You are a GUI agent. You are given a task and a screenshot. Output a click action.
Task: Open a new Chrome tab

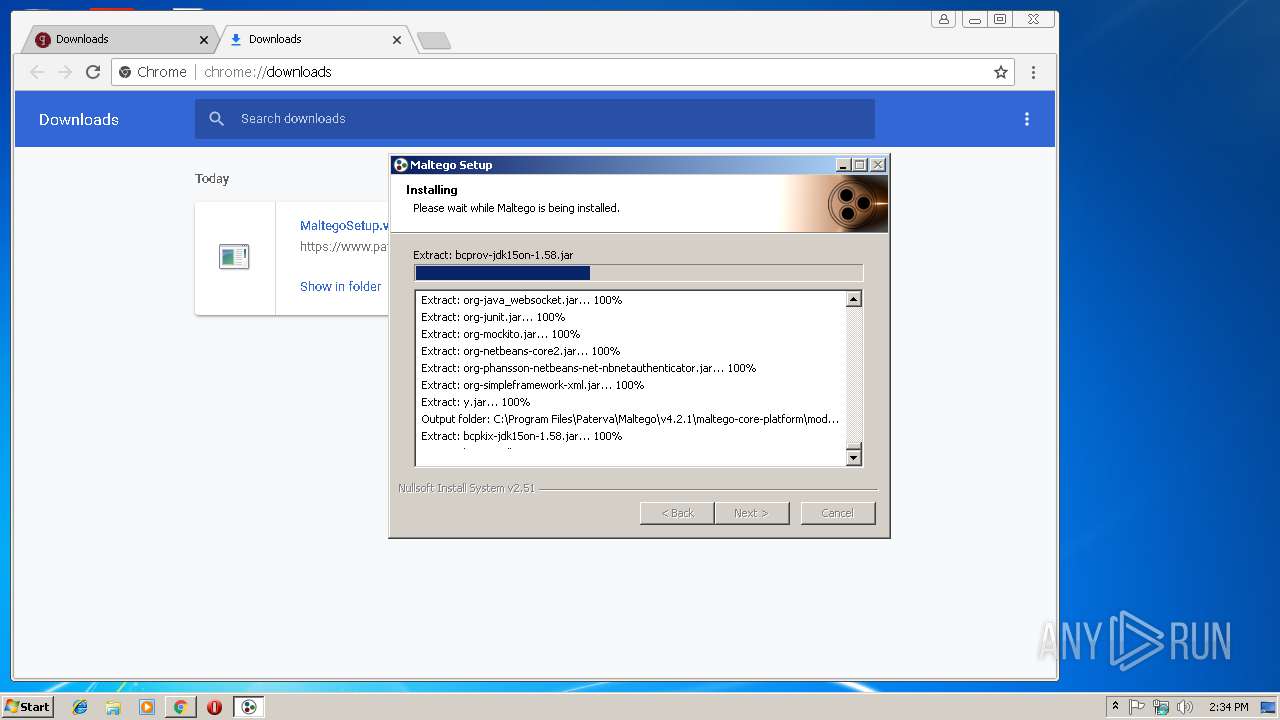[x=434, y=41]
